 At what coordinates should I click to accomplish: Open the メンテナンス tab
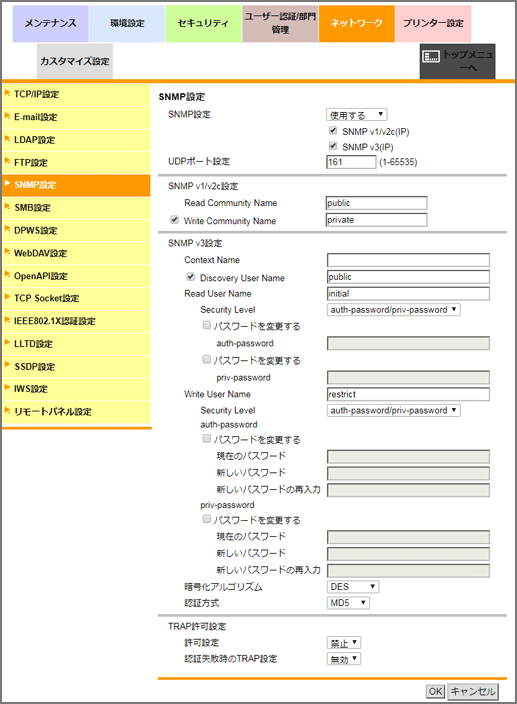tap(50, 24)
